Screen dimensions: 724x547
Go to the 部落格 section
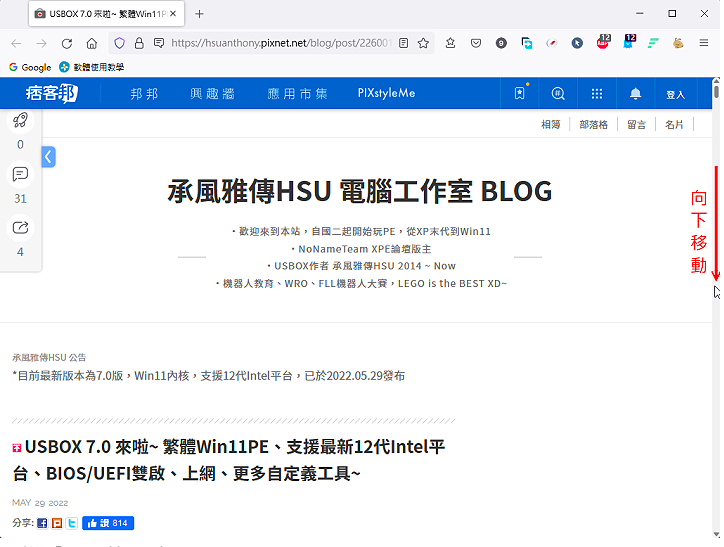click(x=593, y=124)
